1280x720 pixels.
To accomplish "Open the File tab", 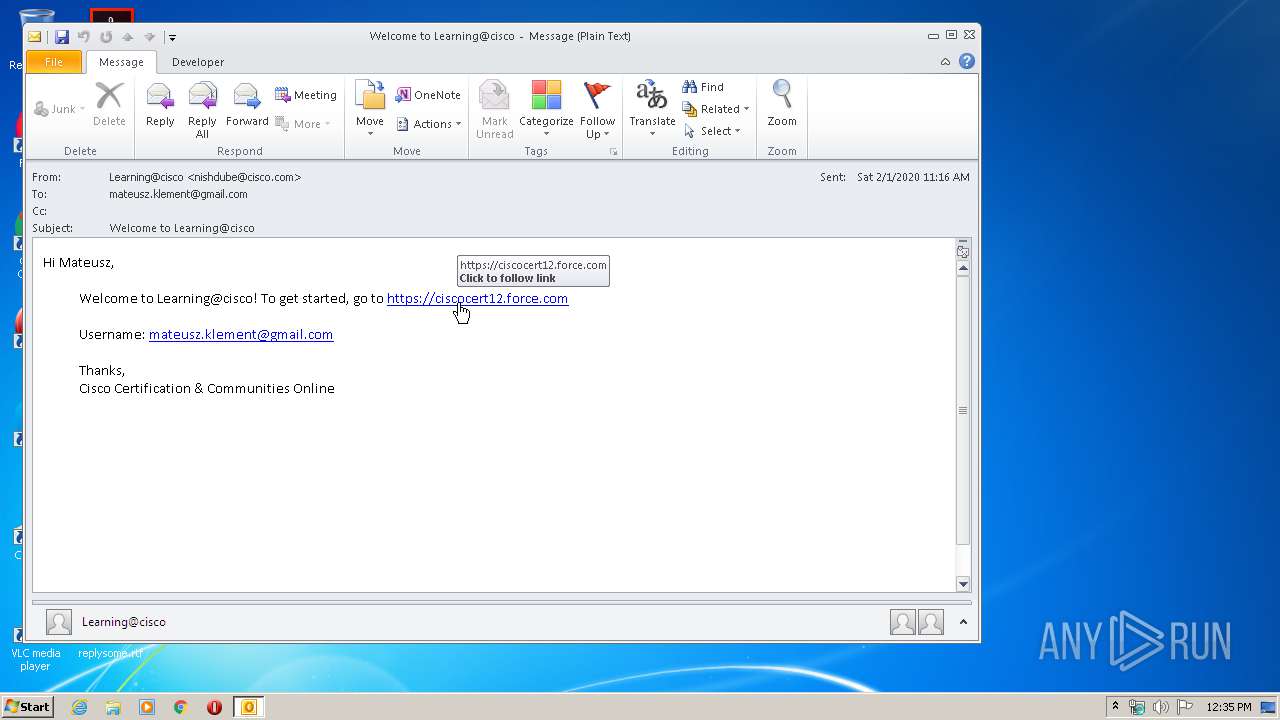I will (x=54, y=62).
